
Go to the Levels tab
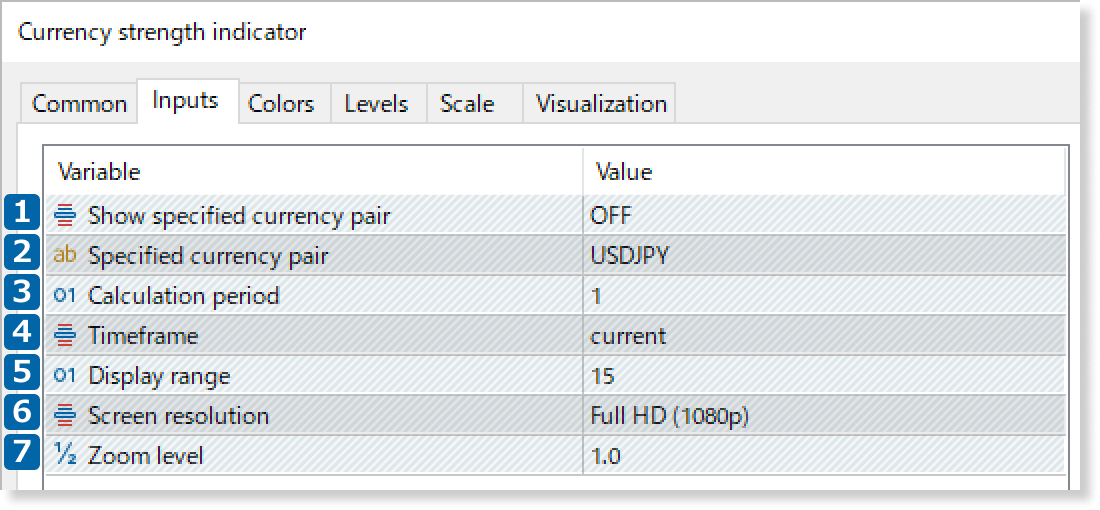tap(377, 104)
